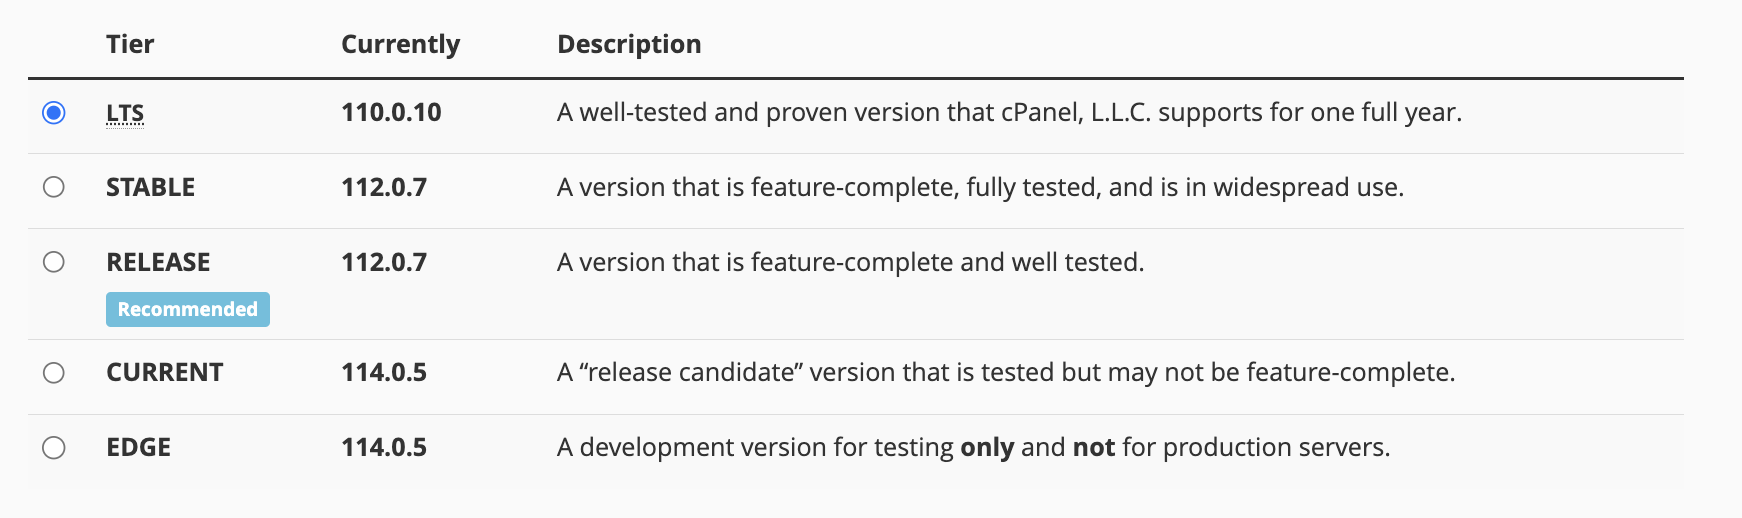Click the Currently column header

400,44
